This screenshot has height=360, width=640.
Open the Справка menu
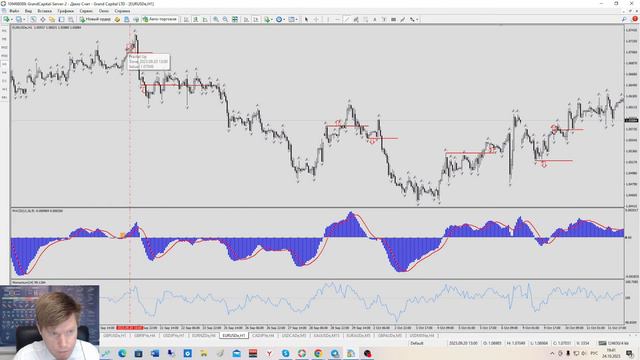tap(122, 11)
